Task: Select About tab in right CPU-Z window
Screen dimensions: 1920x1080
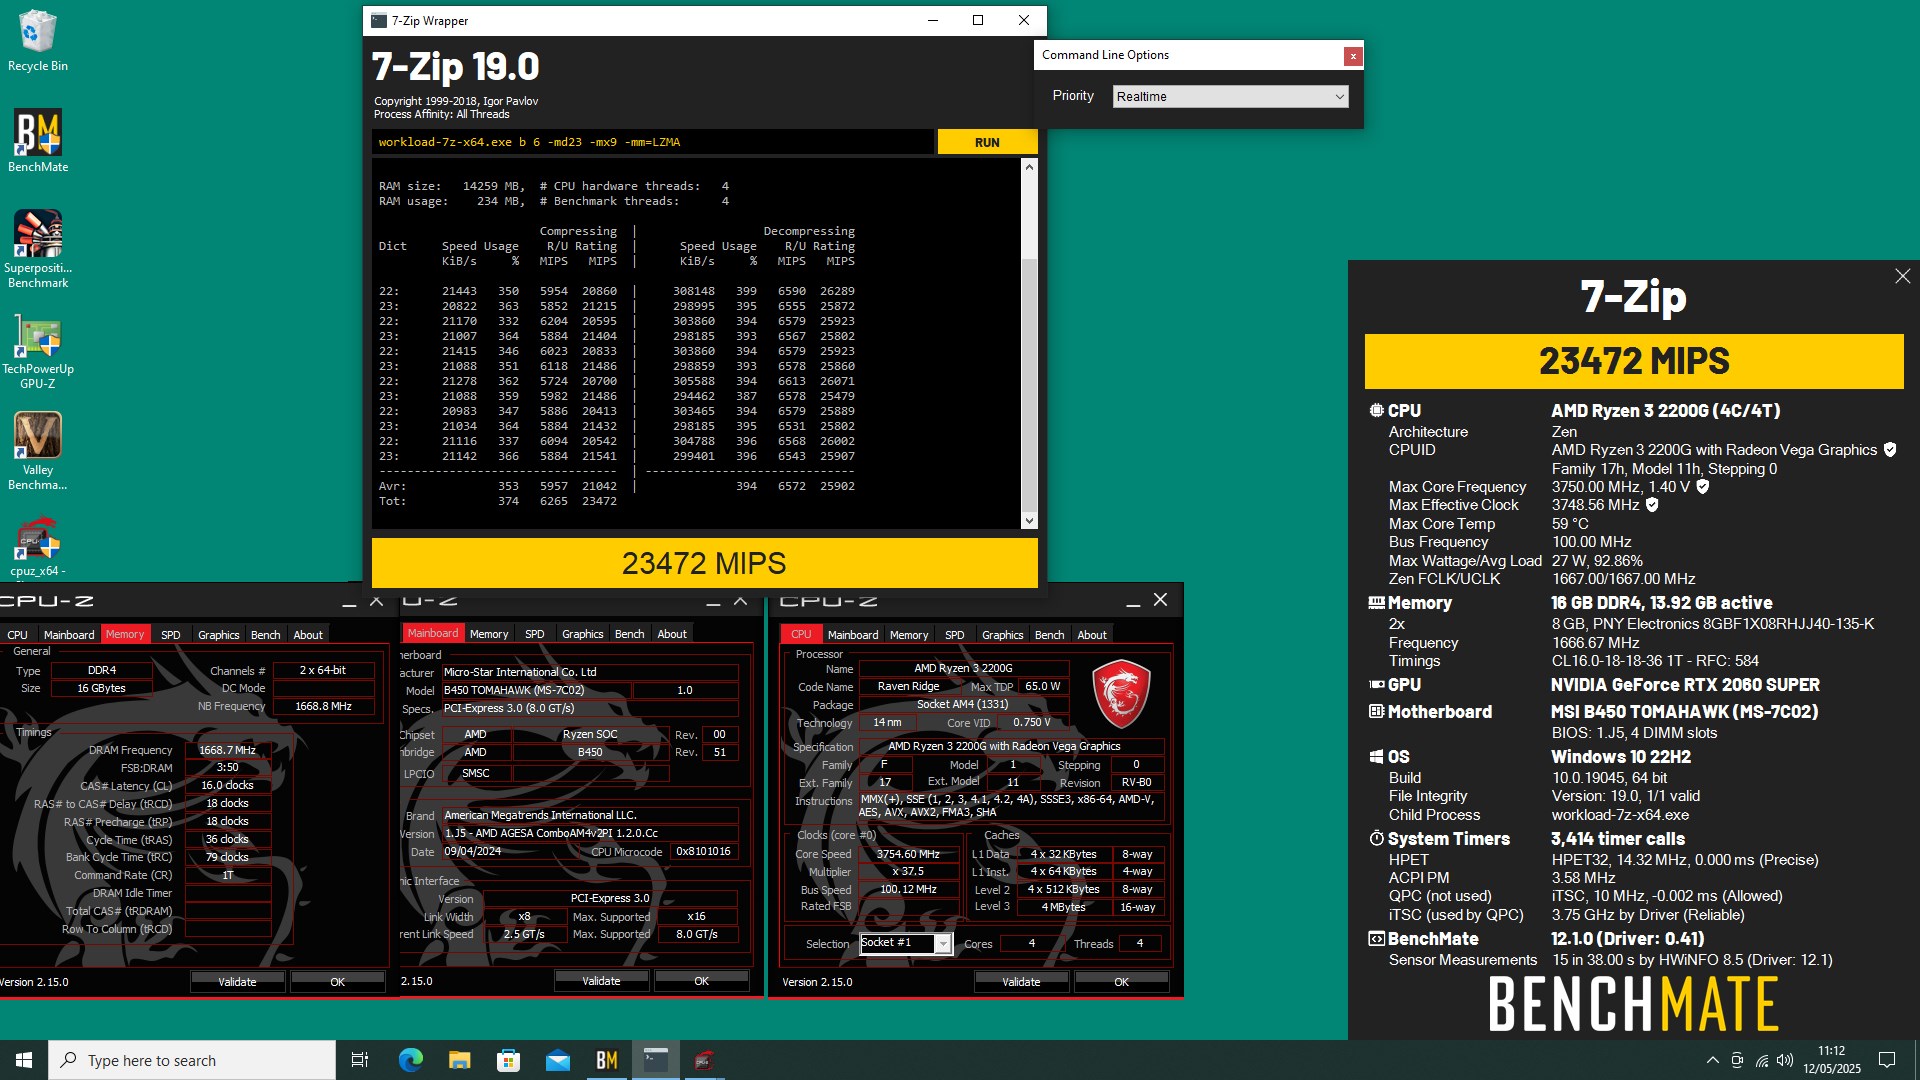Action: [x=1092, y=635]
